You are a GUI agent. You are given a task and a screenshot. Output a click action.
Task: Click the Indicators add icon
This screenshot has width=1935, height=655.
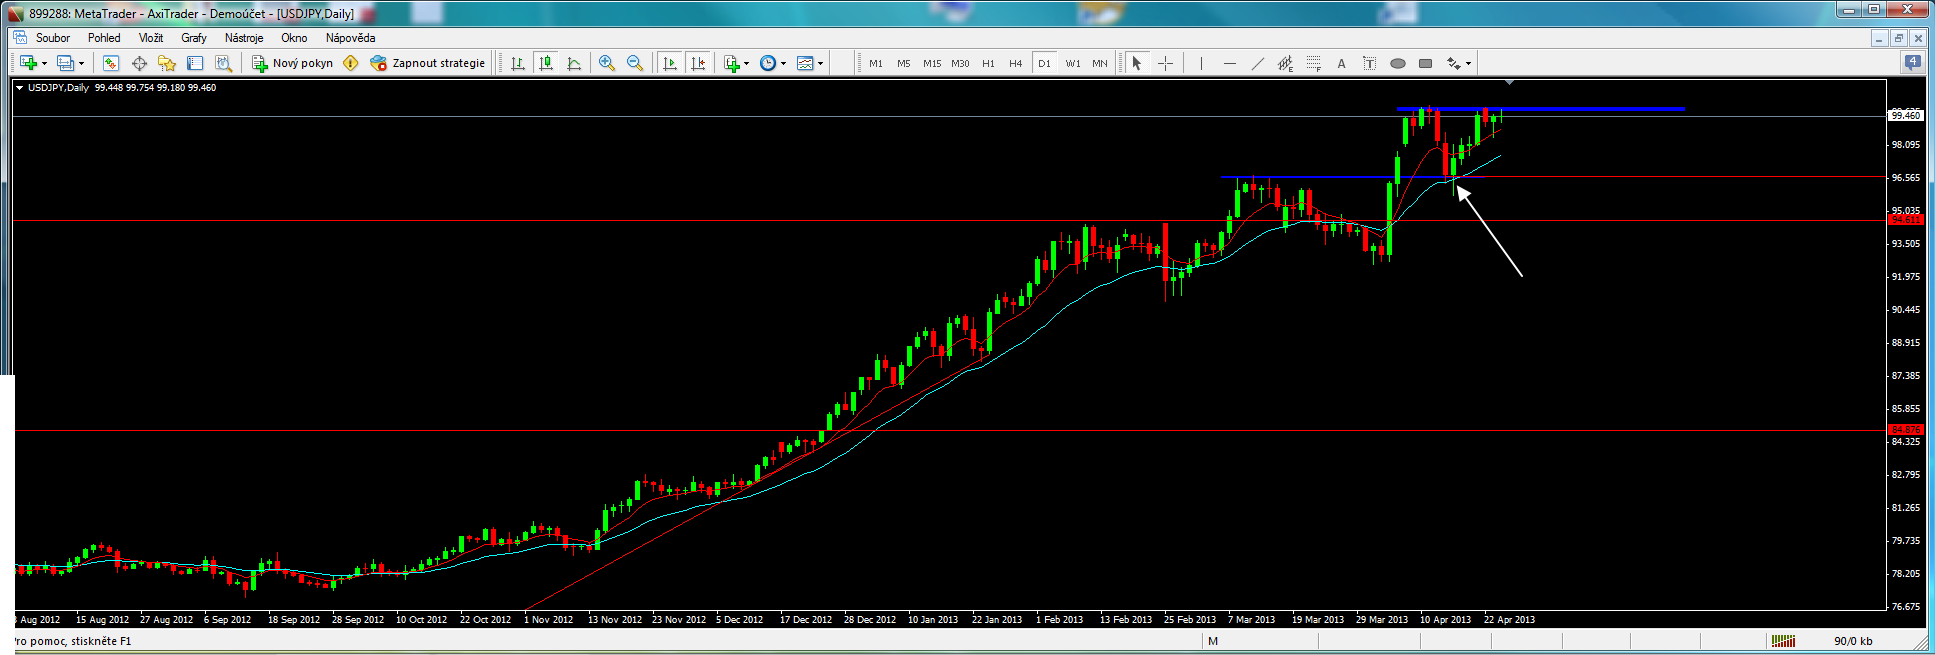tap(732, 63)
